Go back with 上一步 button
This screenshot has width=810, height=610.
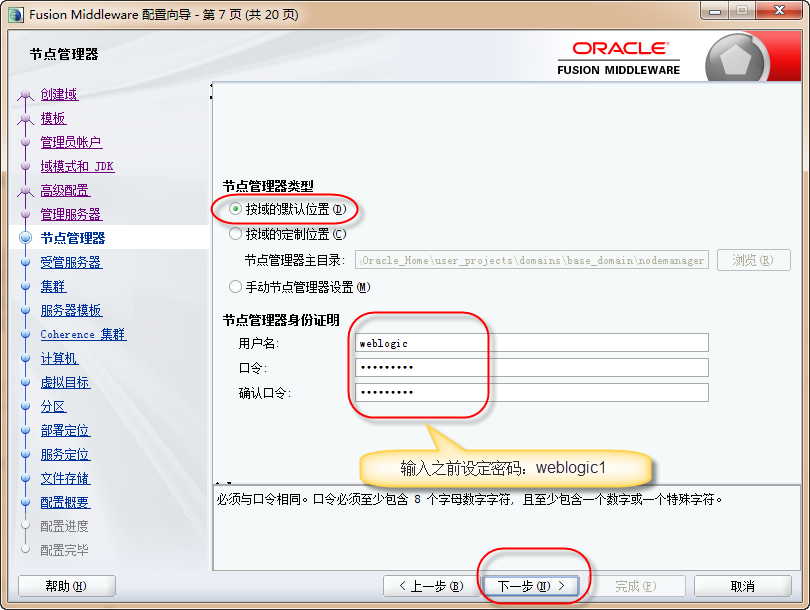click(x=431, y=586)
